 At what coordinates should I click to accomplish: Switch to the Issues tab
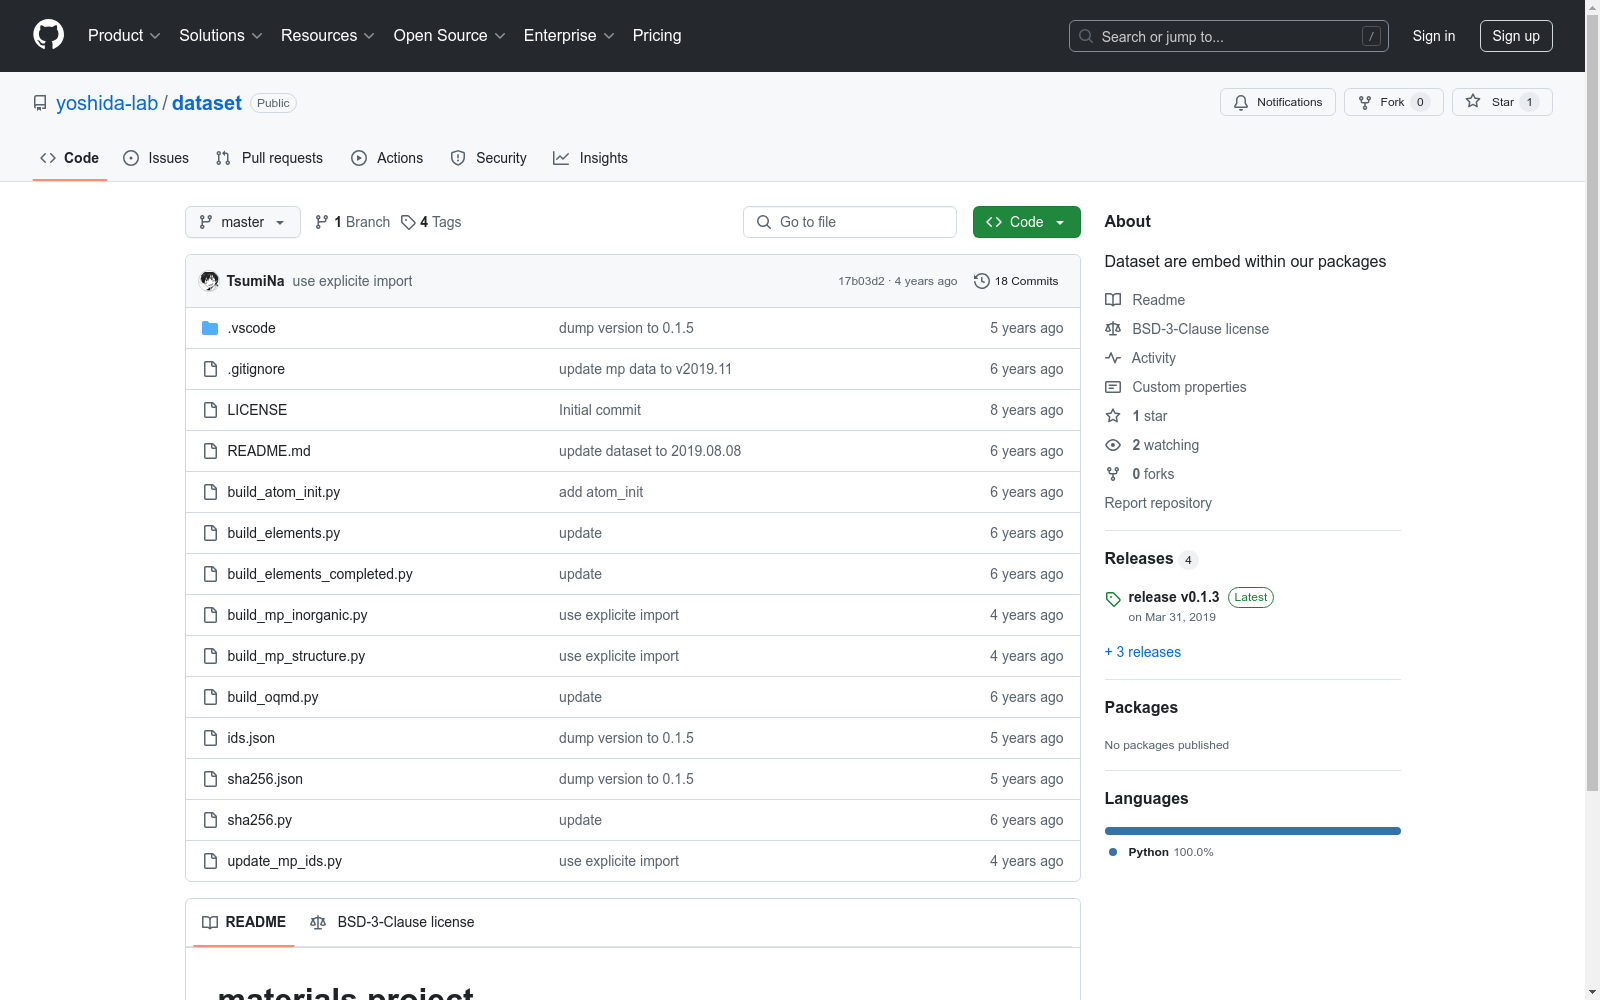[x=156, y=158]
